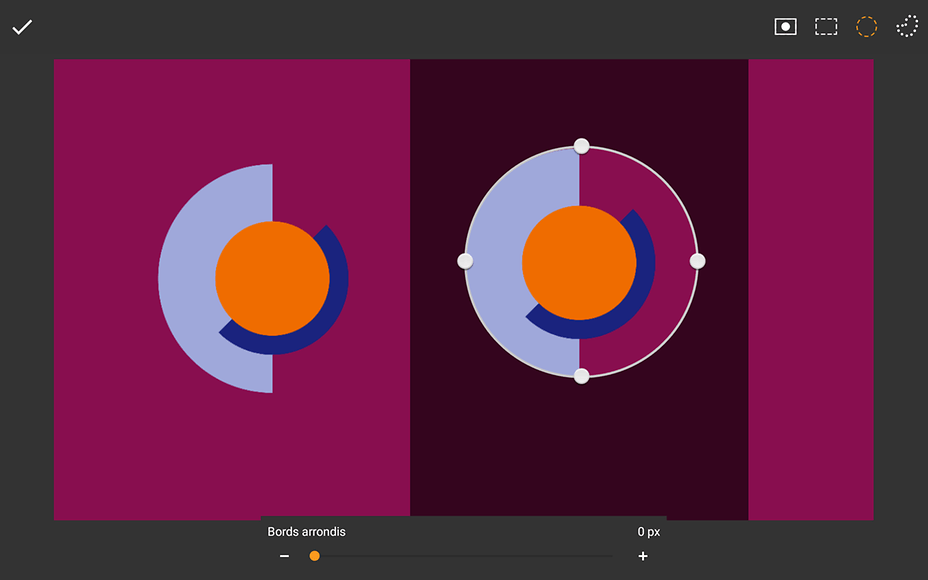Click the right handle of the circular selection
928x580 pixels.
coord(697,261)
